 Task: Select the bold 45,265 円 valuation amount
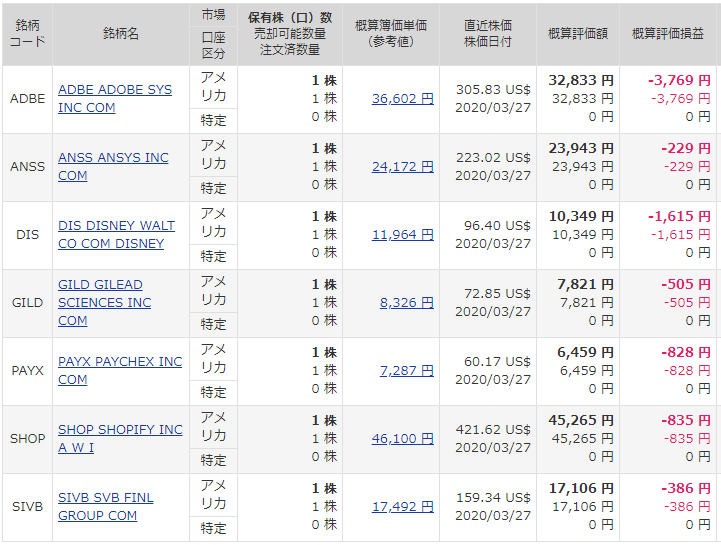tap(581, 420)
